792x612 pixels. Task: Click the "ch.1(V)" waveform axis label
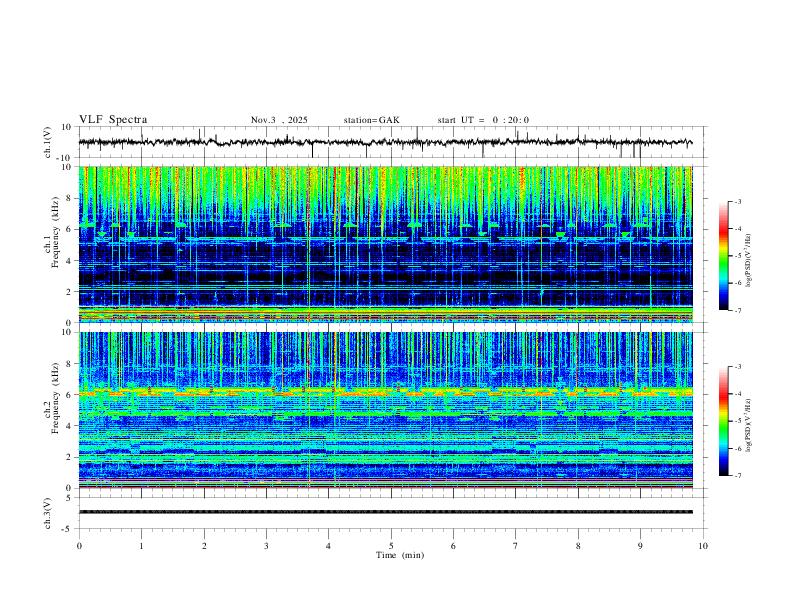pos(48,142)
